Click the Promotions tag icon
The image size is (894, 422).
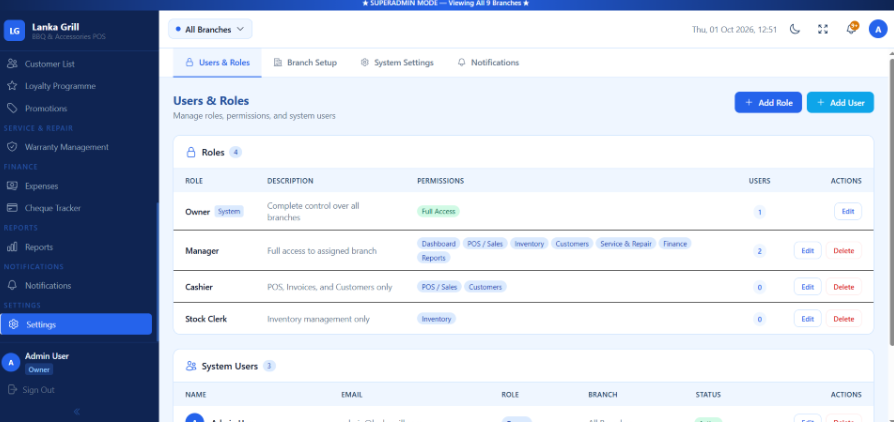pos(12,108)
